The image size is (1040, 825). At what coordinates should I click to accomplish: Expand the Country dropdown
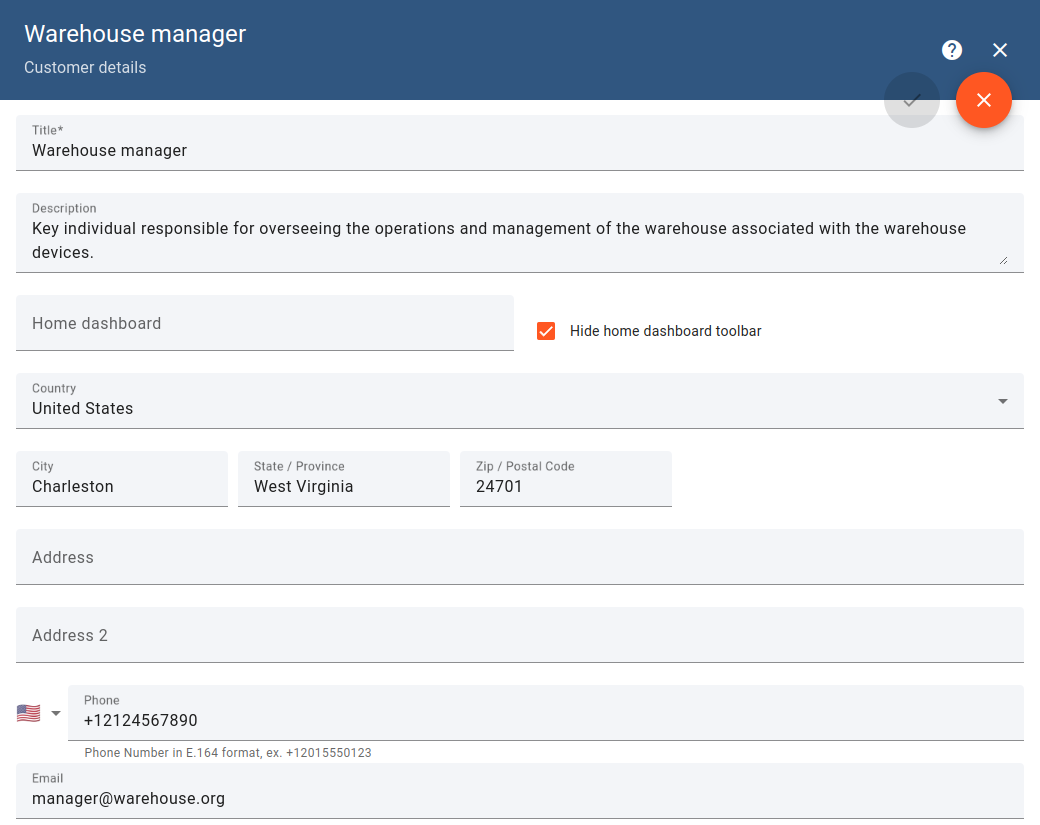pyautogui.click(x=1002, y=401)
